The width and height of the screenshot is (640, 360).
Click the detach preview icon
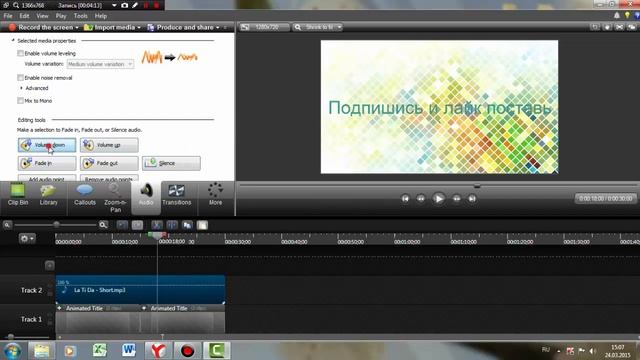point(631,27)
